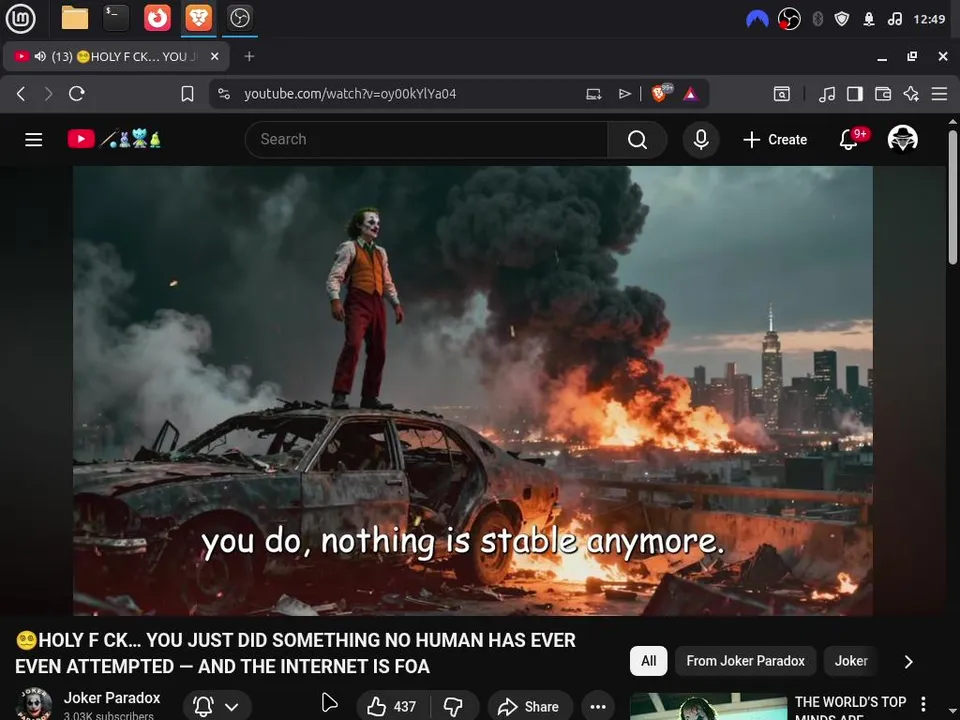The width and height of the screenshot is (960, 720).
Task: Open a new browser tab
Action: click(249, 56)
